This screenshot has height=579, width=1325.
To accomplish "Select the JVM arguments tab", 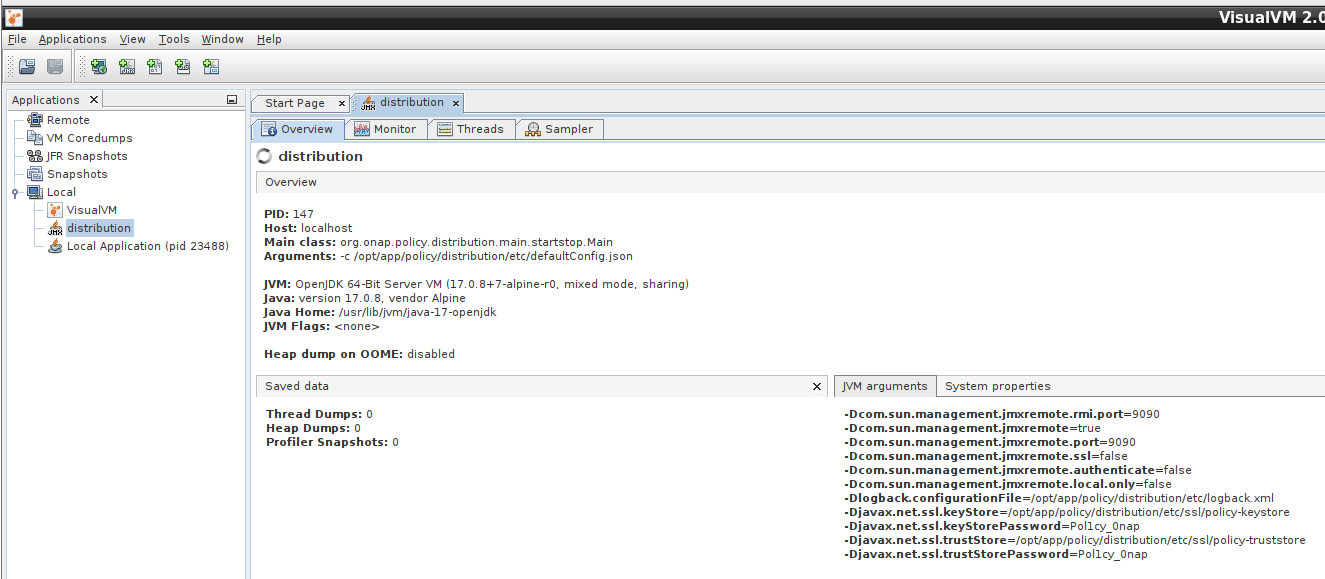I will 884,386.
